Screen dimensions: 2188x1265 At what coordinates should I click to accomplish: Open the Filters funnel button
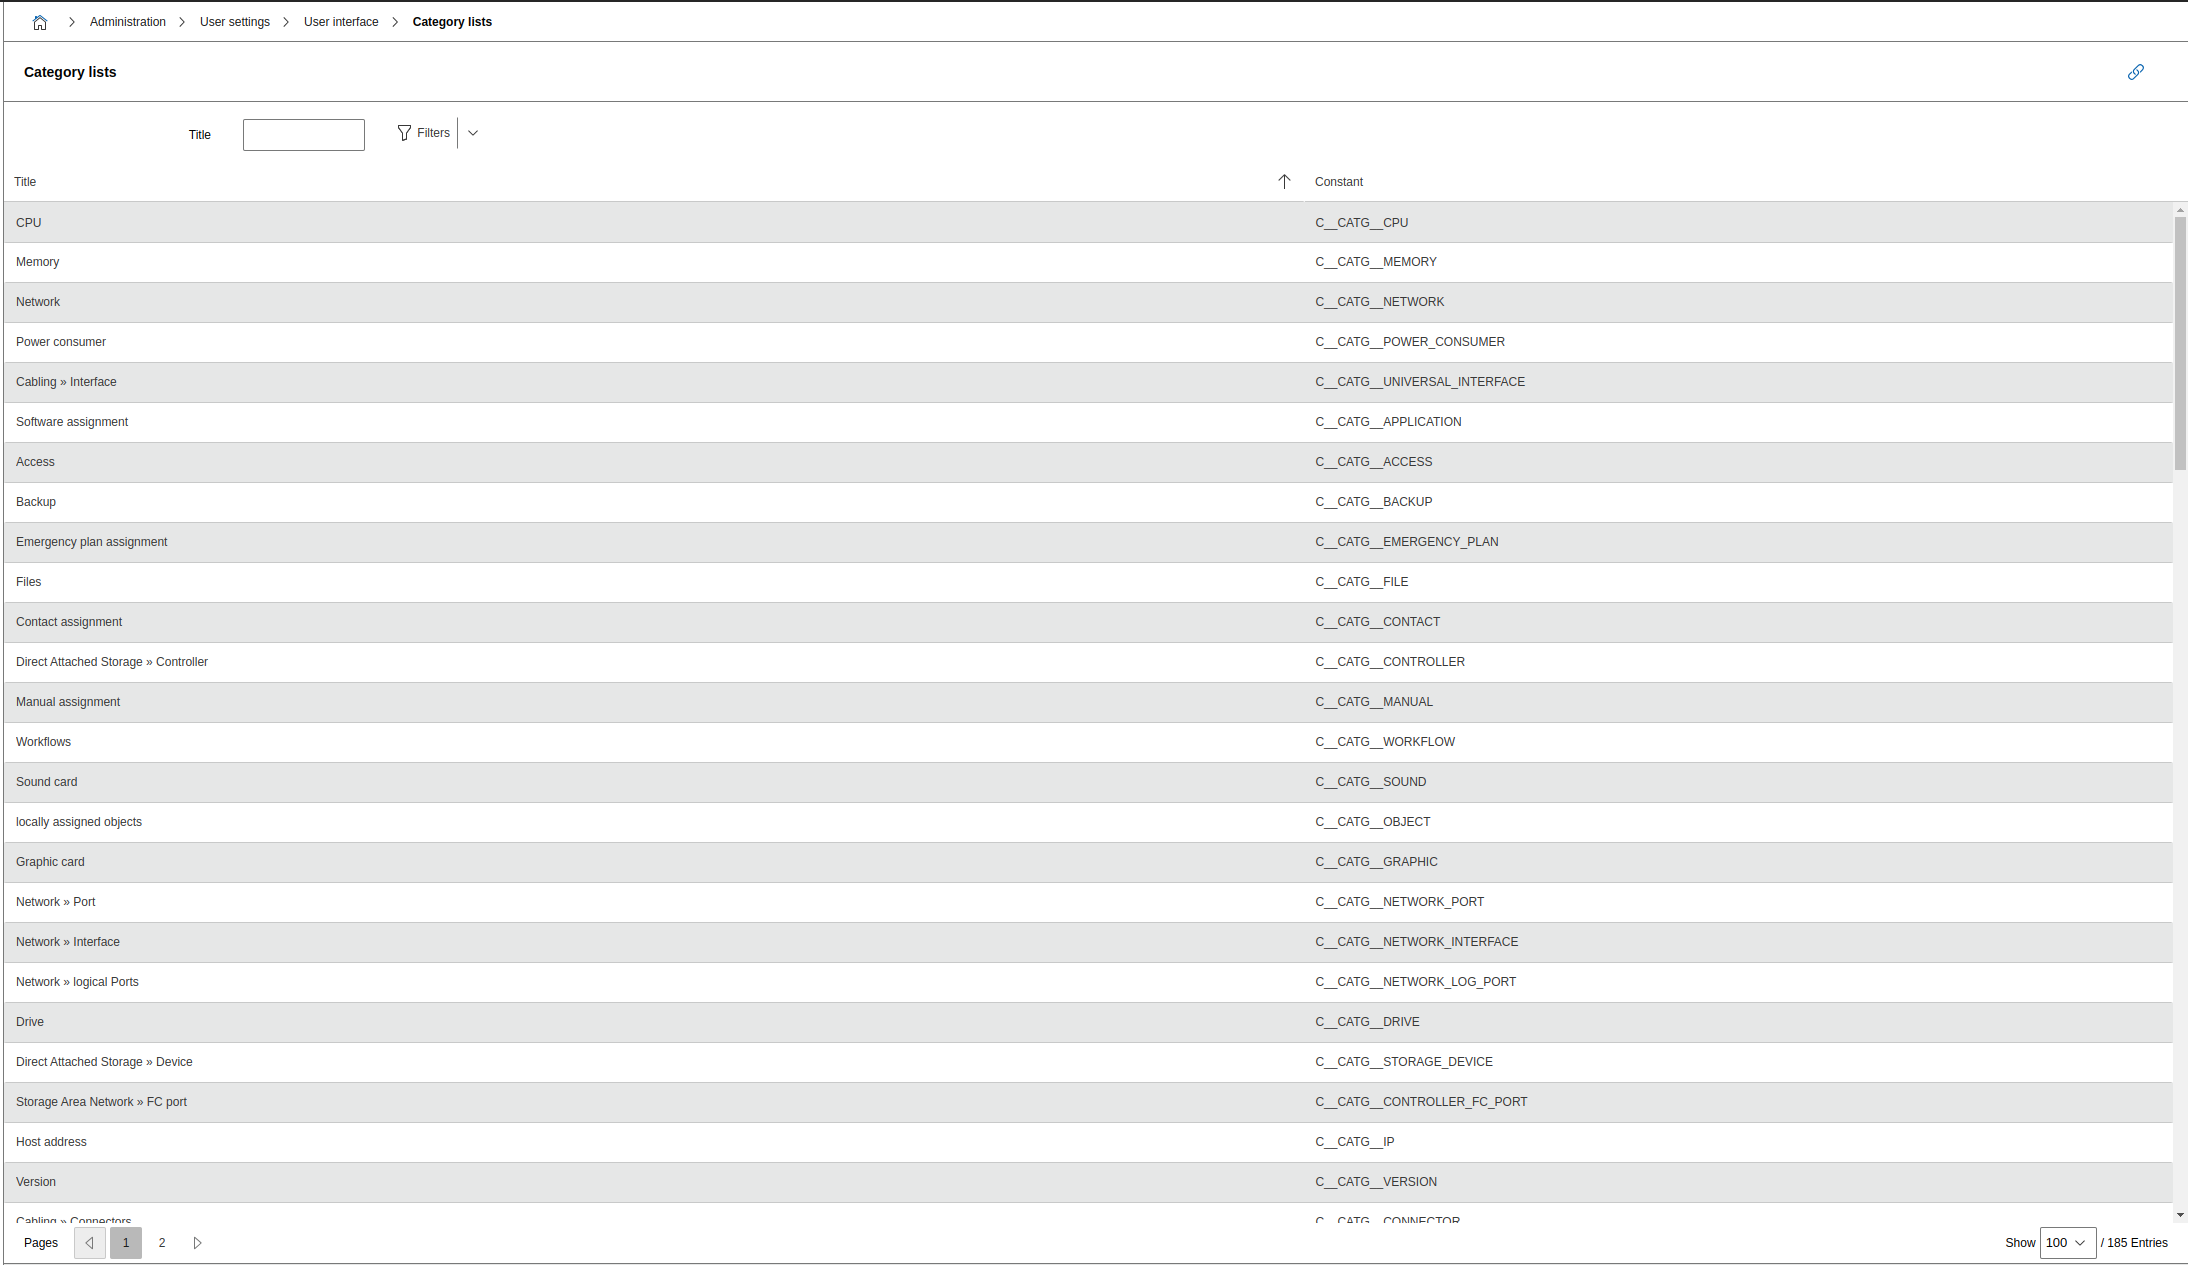424,133
